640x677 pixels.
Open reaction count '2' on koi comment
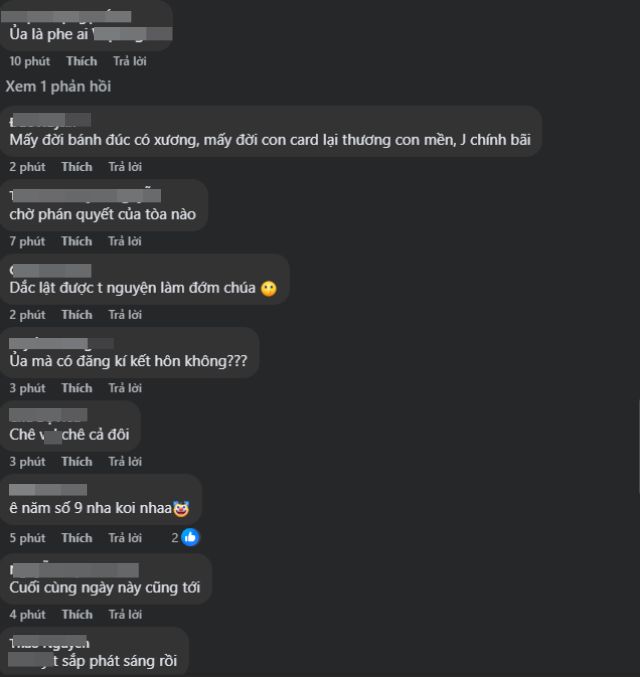tap(174, 538)
